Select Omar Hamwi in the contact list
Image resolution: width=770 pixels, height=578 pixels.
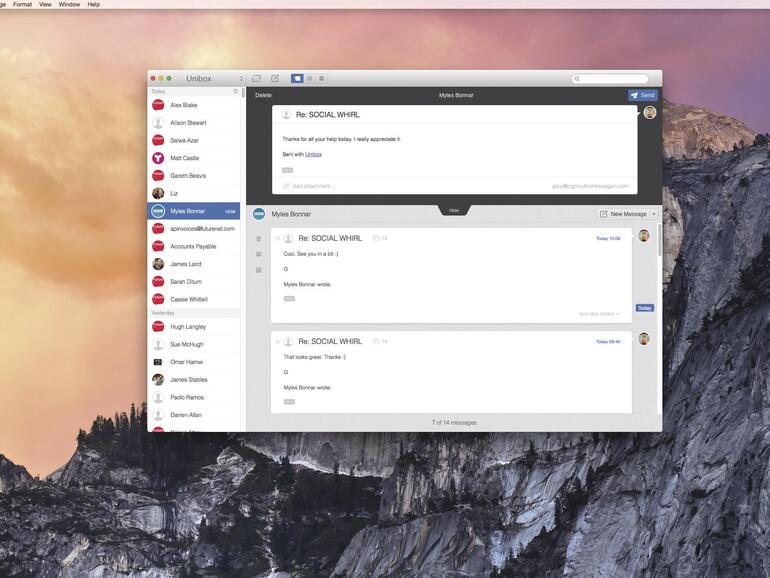click(194, 362)
